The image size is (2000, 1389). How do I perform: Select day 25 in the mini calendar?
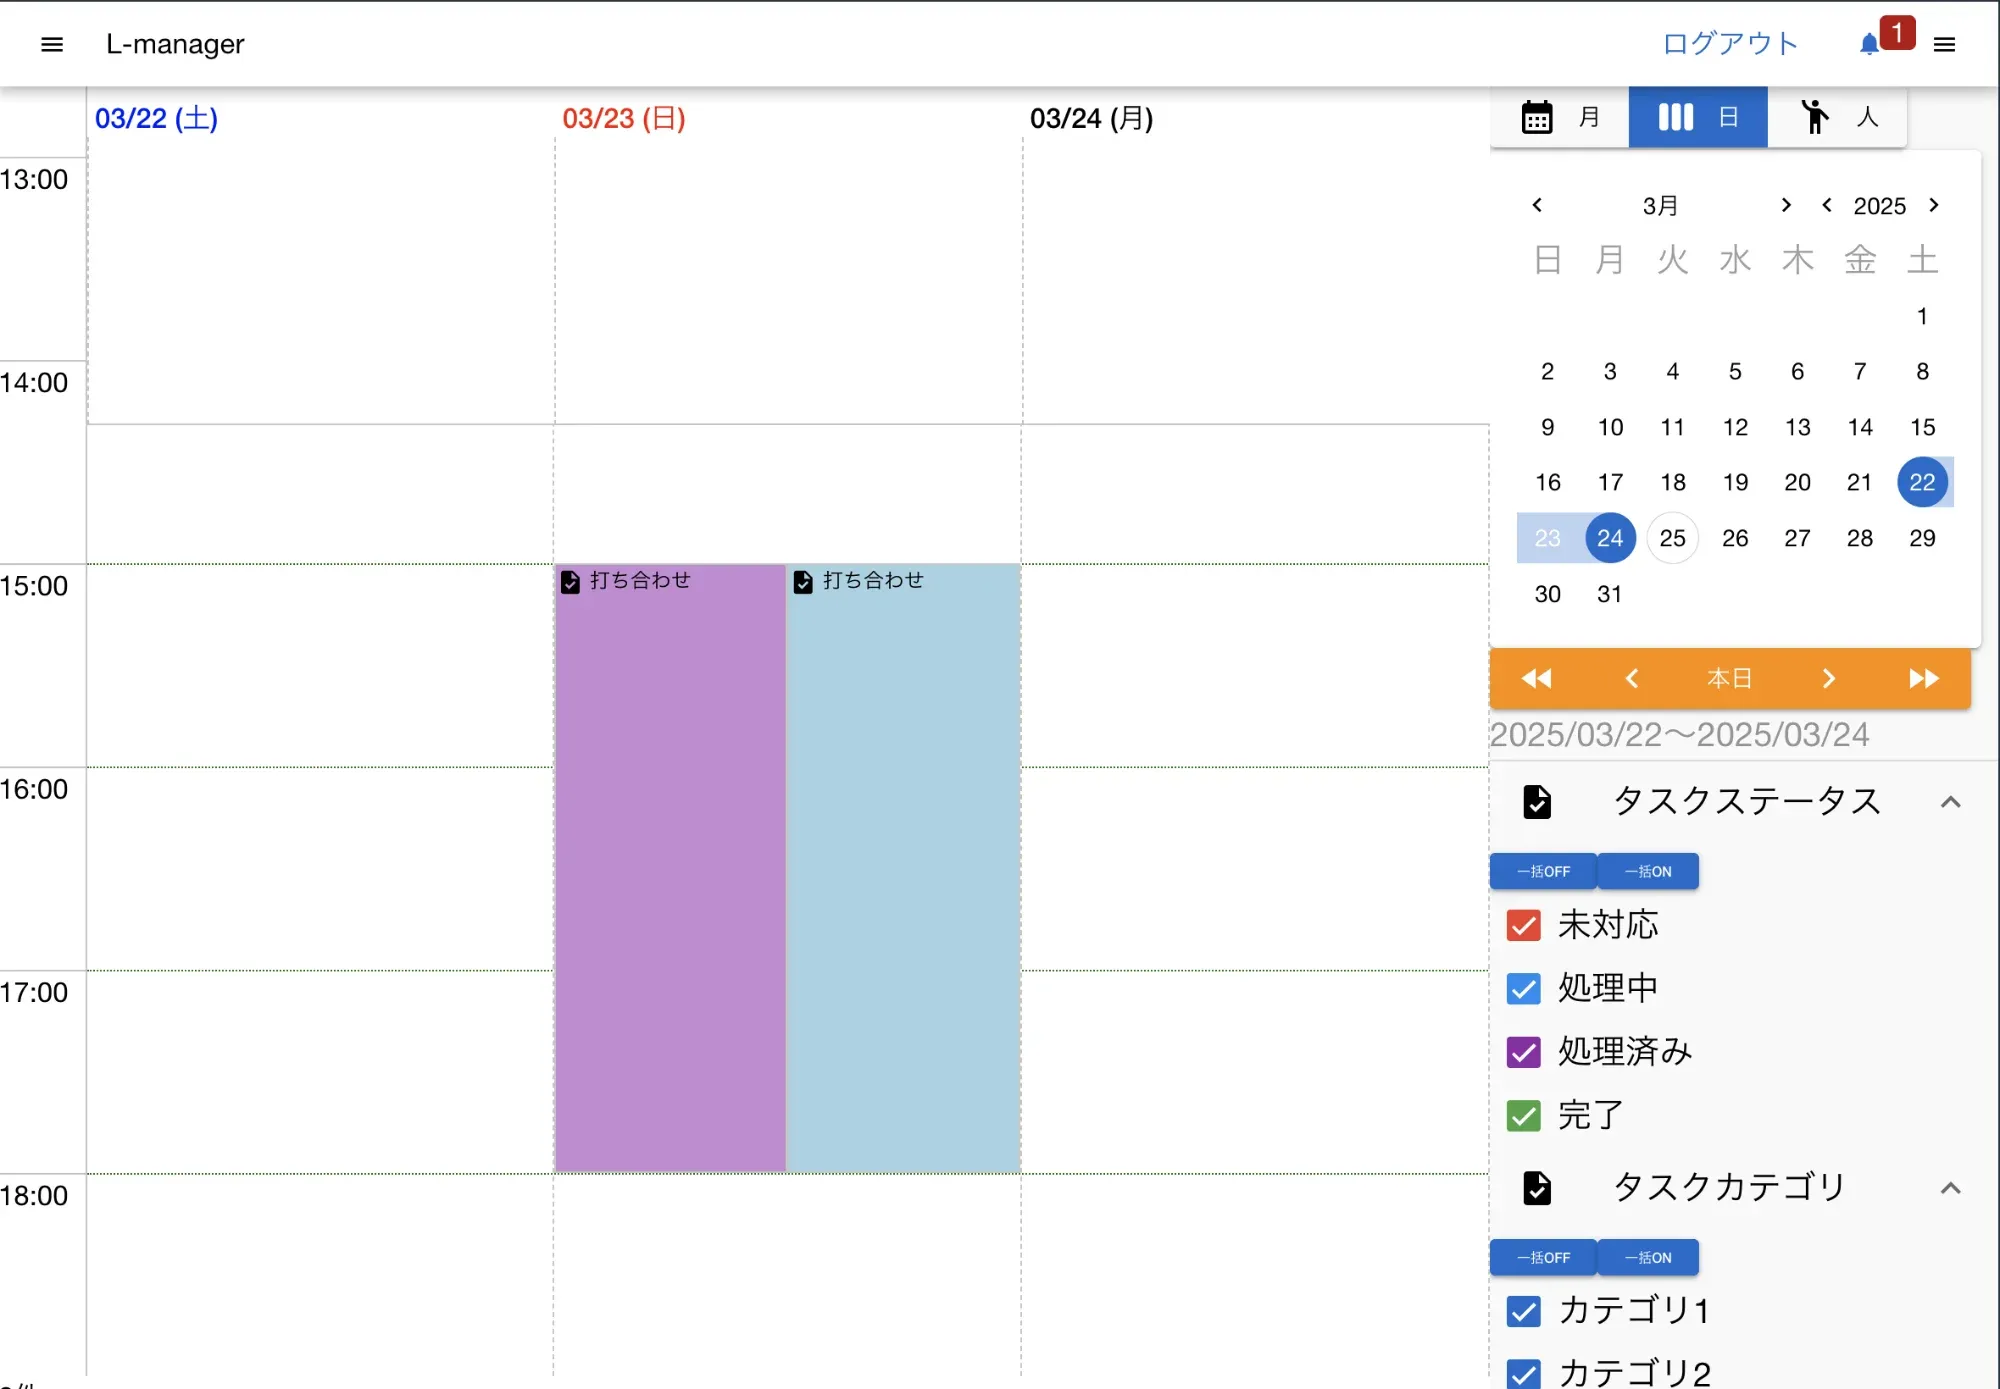coord(1672,538)
